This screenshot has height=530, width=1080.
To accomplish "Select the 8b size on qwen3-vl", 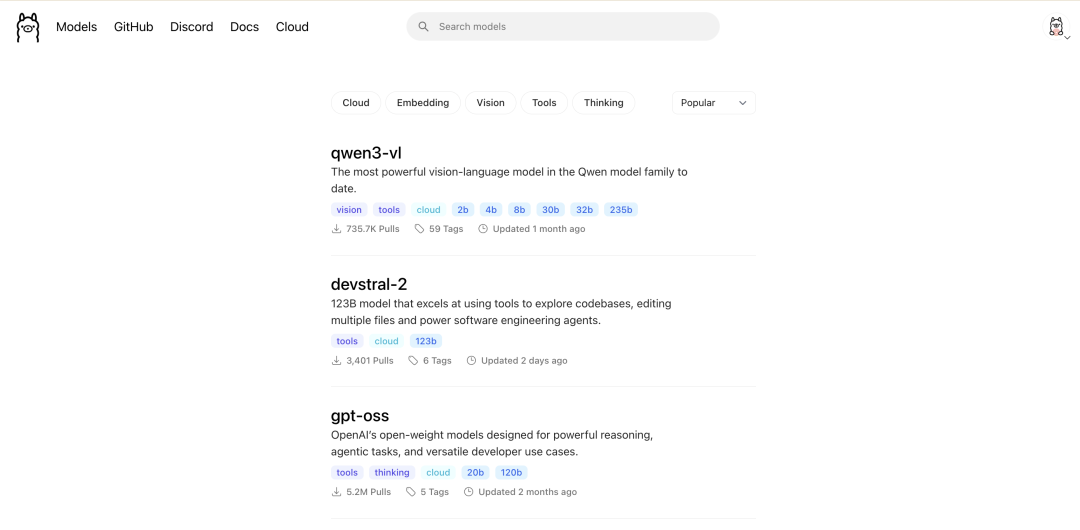I will pyautogui.click(x=519, y=210).
